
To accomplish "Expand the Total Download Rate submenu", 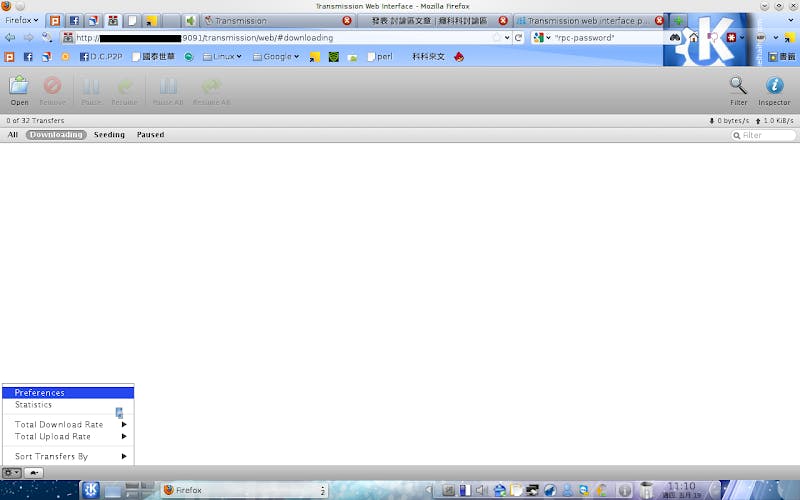I will (x=68, y=425).
